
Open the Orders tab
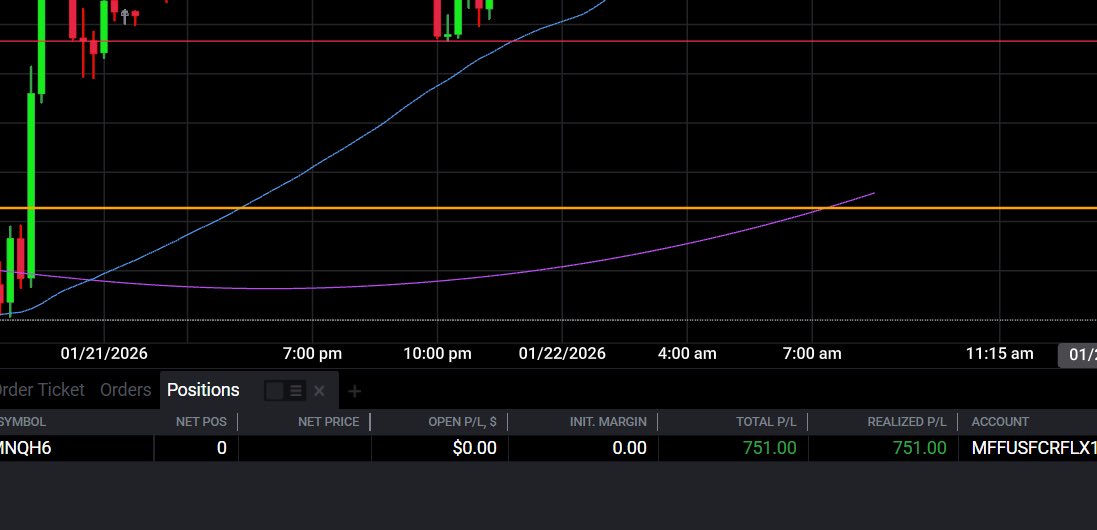125,389
